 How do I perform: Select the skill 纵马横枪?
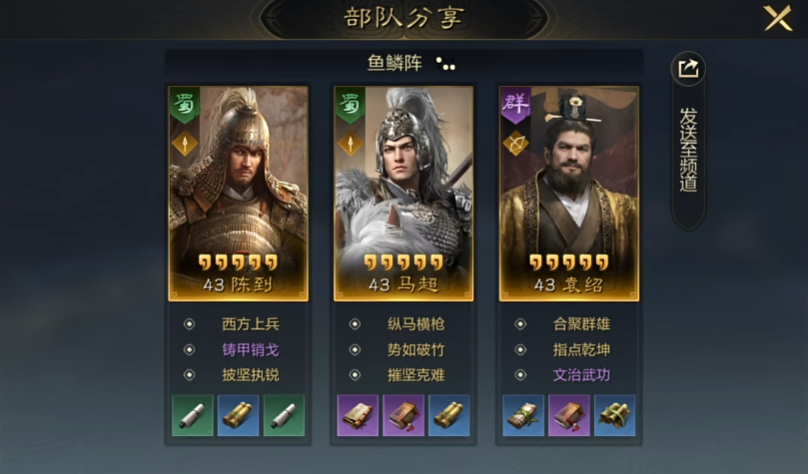tap(416, 324)
